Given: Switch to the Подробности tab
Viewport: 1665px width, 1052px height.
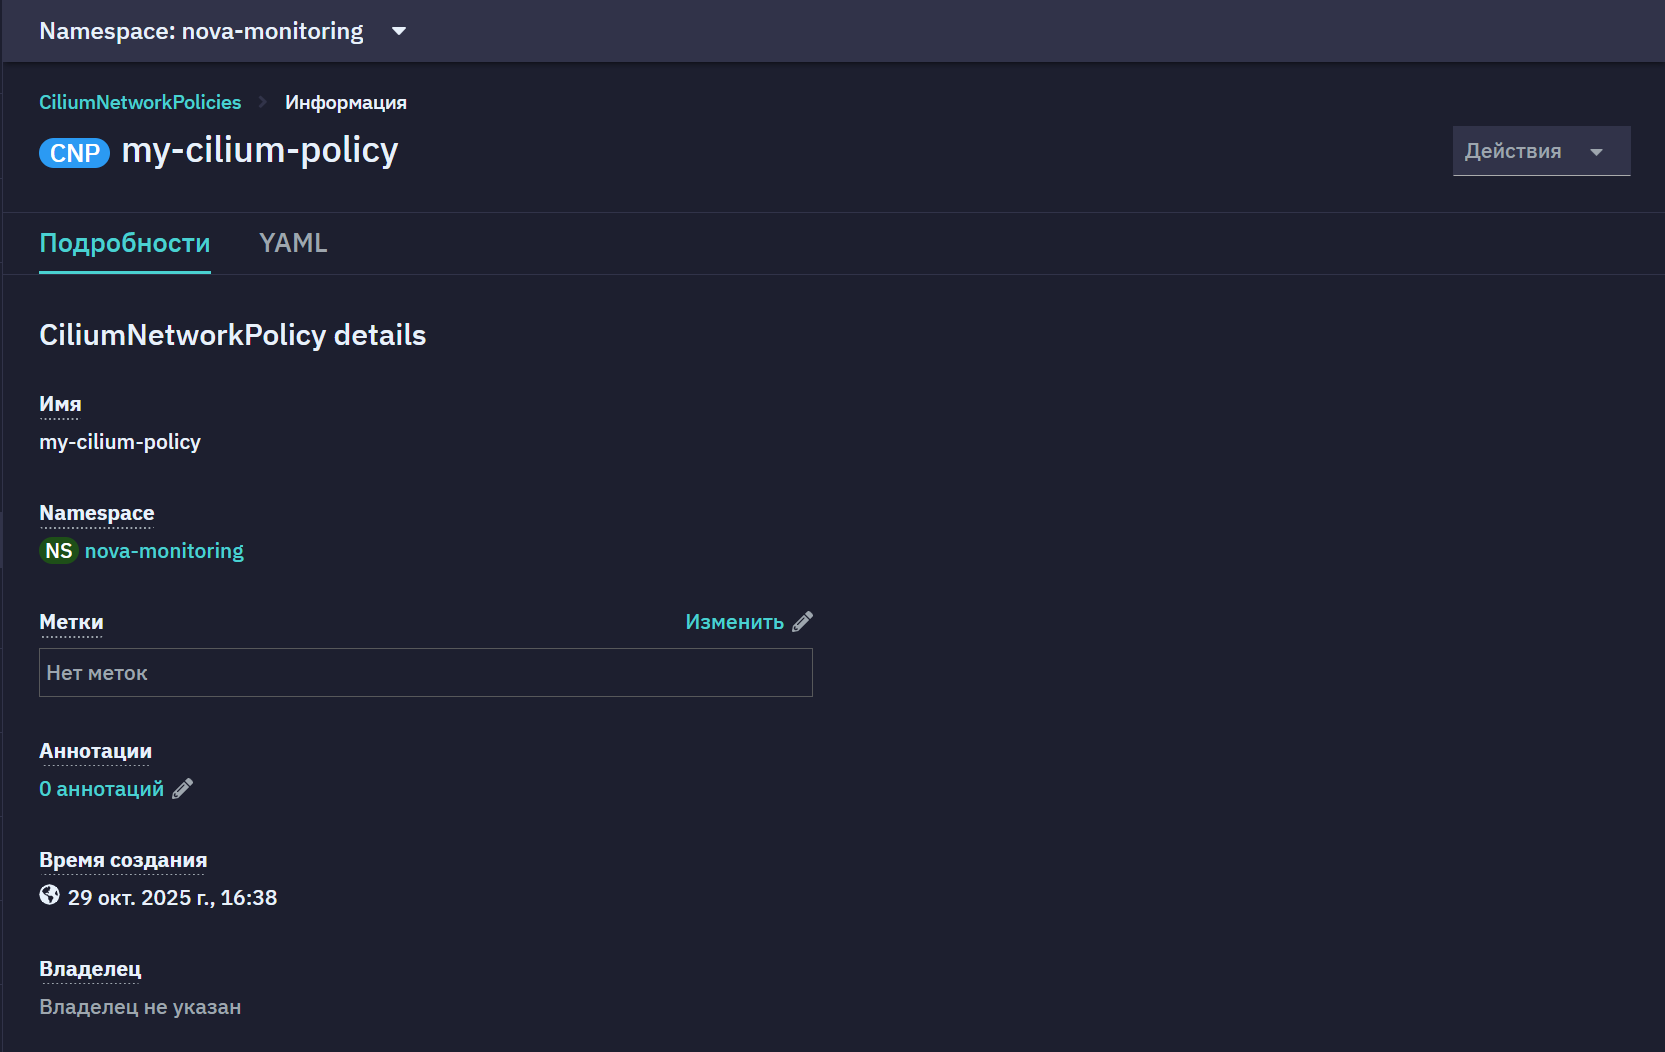Looking at the screenshot, I should pyautogui.click(x=125, y=243).
